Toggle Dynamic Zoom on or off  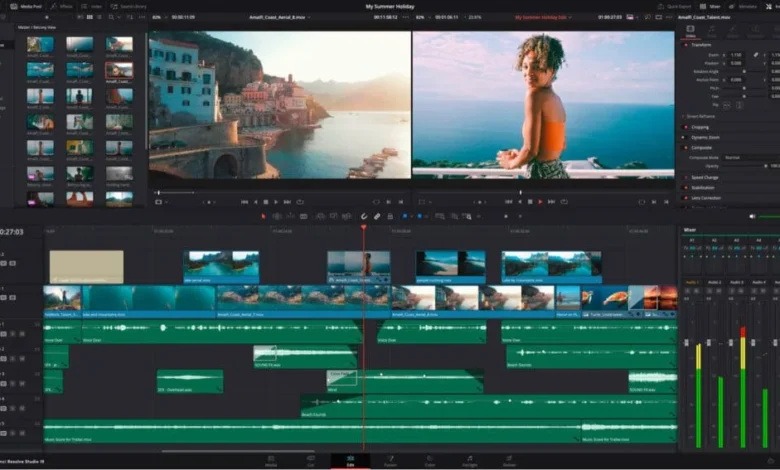686,137
